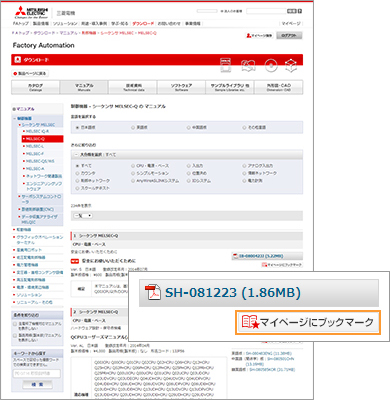This screenshot has height=400, width=390.
Task: Select MELSEC-F in the sidebar
Action: click(35, 154)
